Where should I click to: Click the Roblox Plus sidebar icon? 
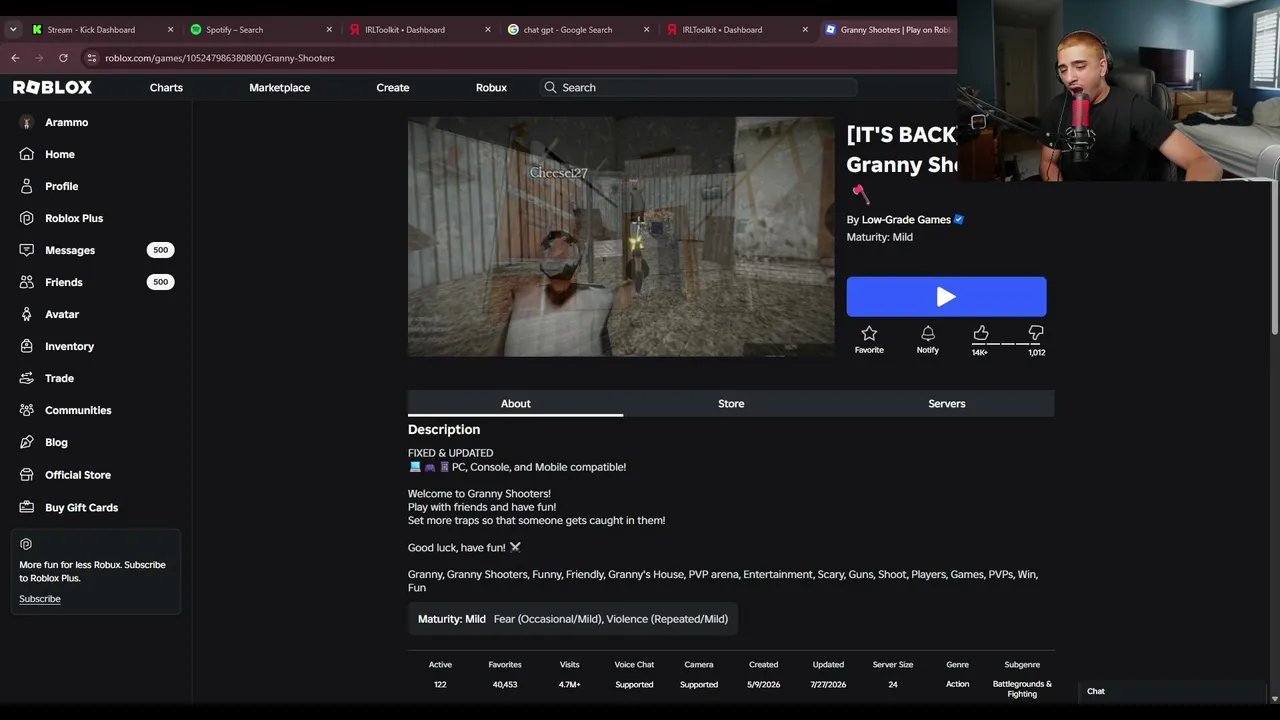pos(26,218)
